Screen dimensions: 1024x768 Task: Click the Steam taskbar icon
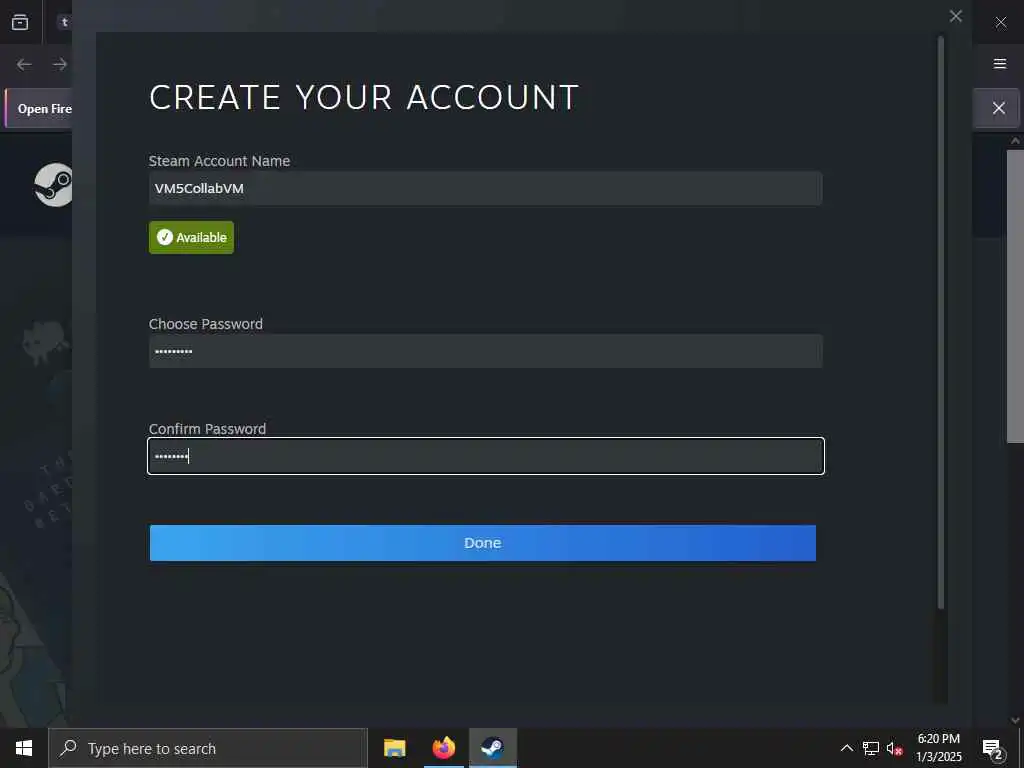tap(492, 748)
